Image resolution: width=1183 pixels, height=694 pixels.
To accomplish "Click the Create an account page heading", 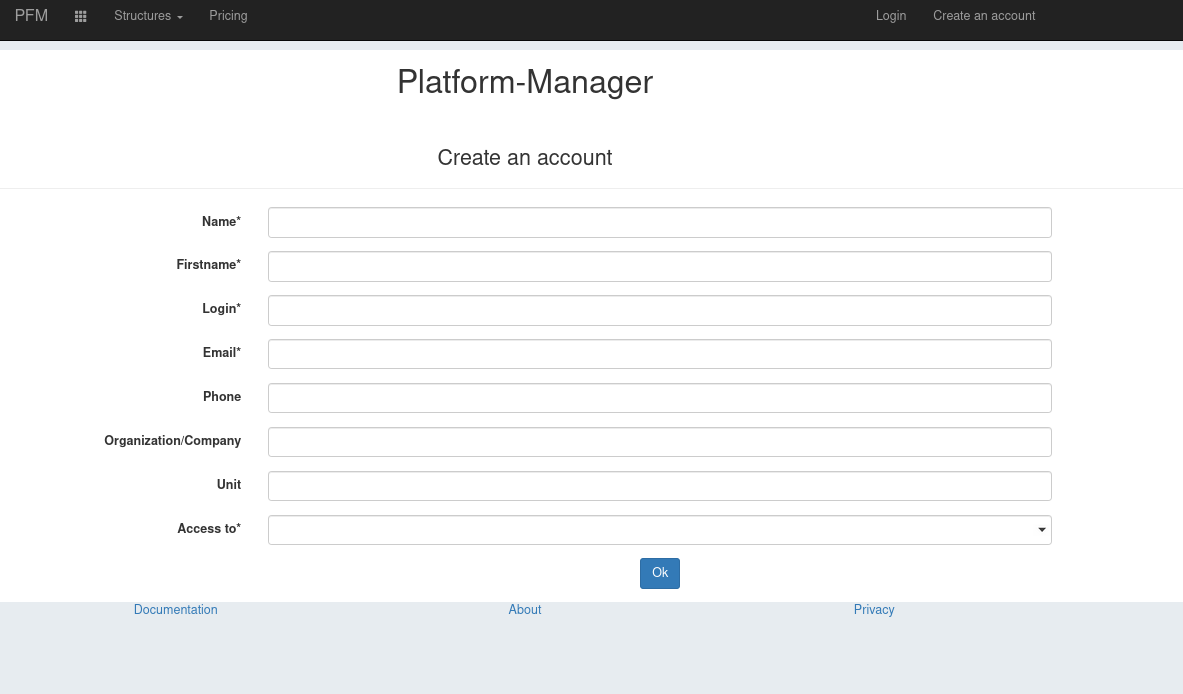I will pos(525,158).
